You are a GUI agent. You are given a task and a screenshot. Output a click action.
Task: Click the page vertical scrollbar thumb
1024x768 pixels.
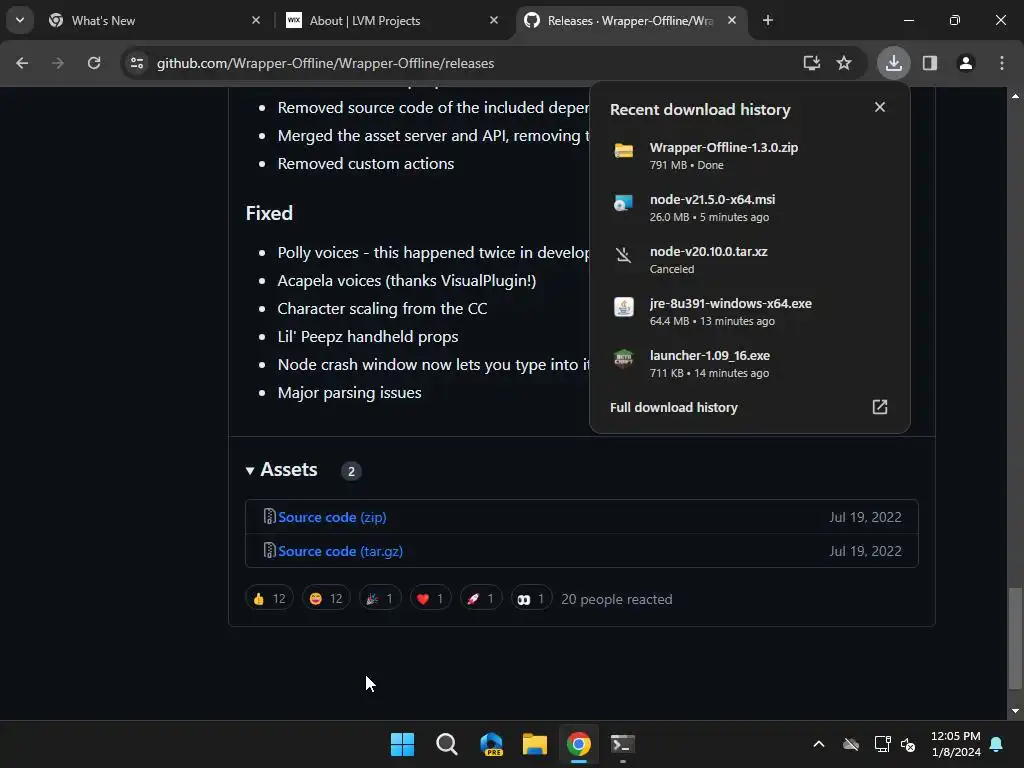click(1015, 638)
